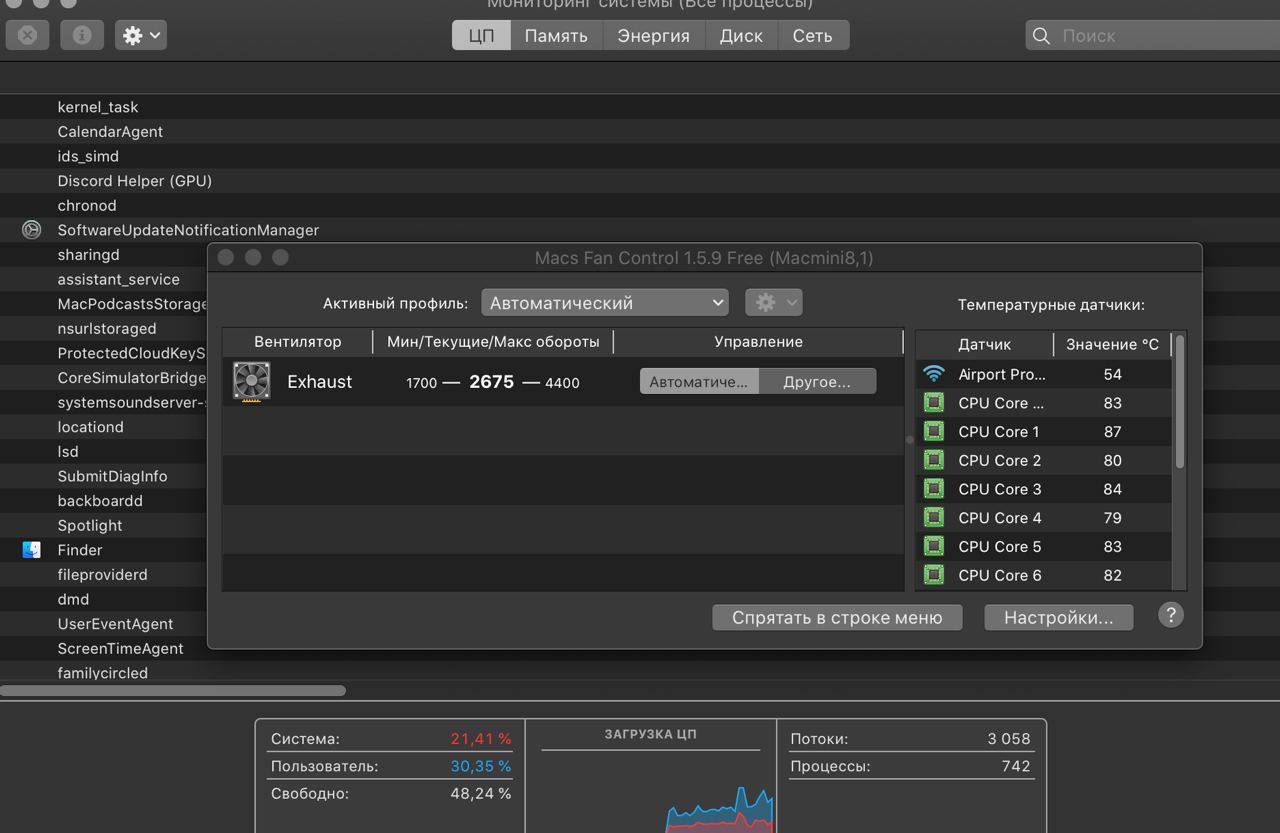
Task: Click the help question mark button
Action: pos(1171,615)
